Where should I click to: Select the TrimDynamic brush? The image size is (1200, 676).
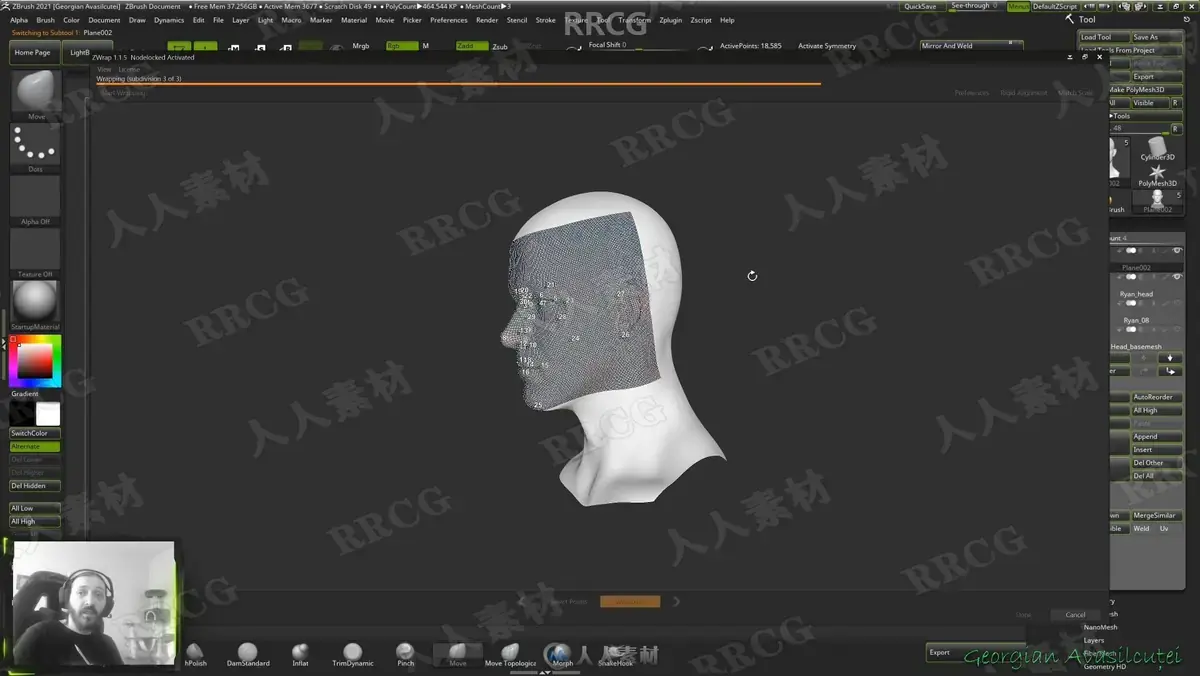(352, 653)
